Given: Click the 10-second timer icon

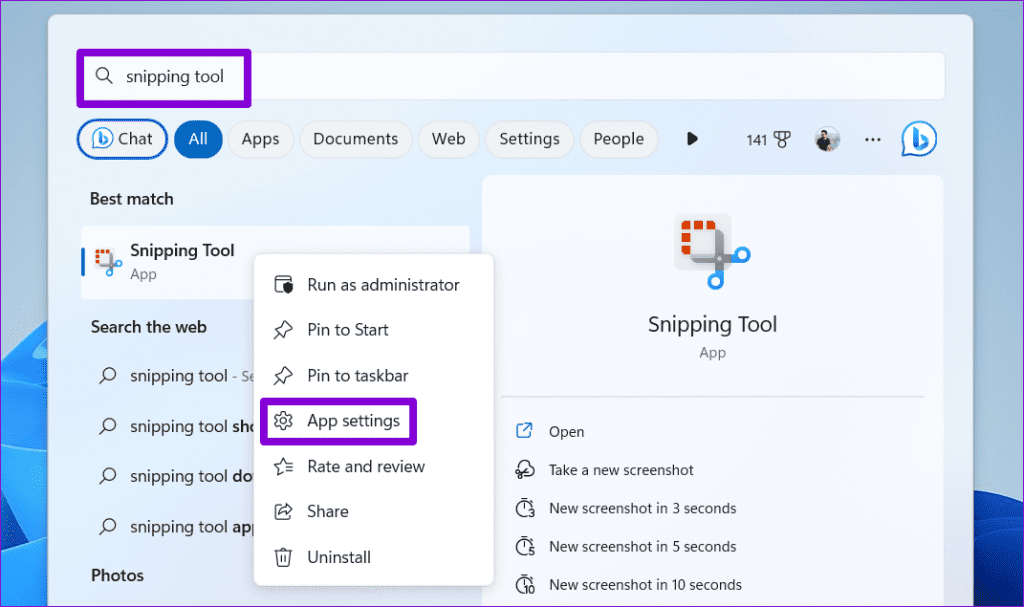Looking at the screenshot, I should pyautogui.click(x=526, y=584).
